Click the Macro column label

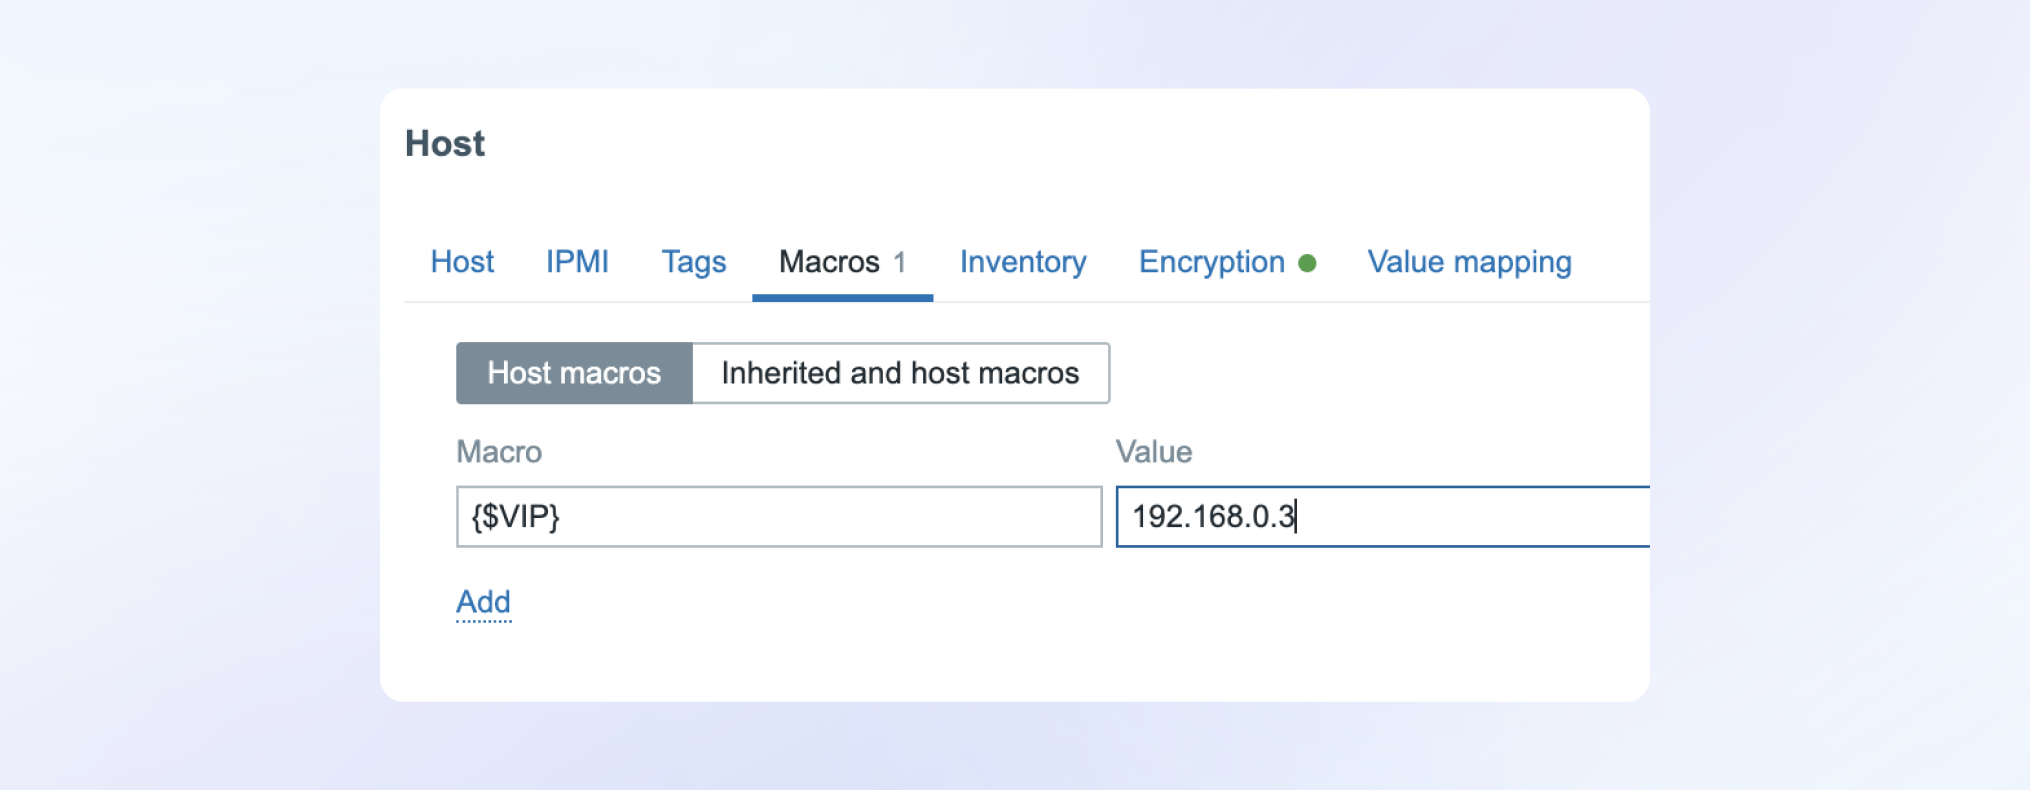(499, 452)
